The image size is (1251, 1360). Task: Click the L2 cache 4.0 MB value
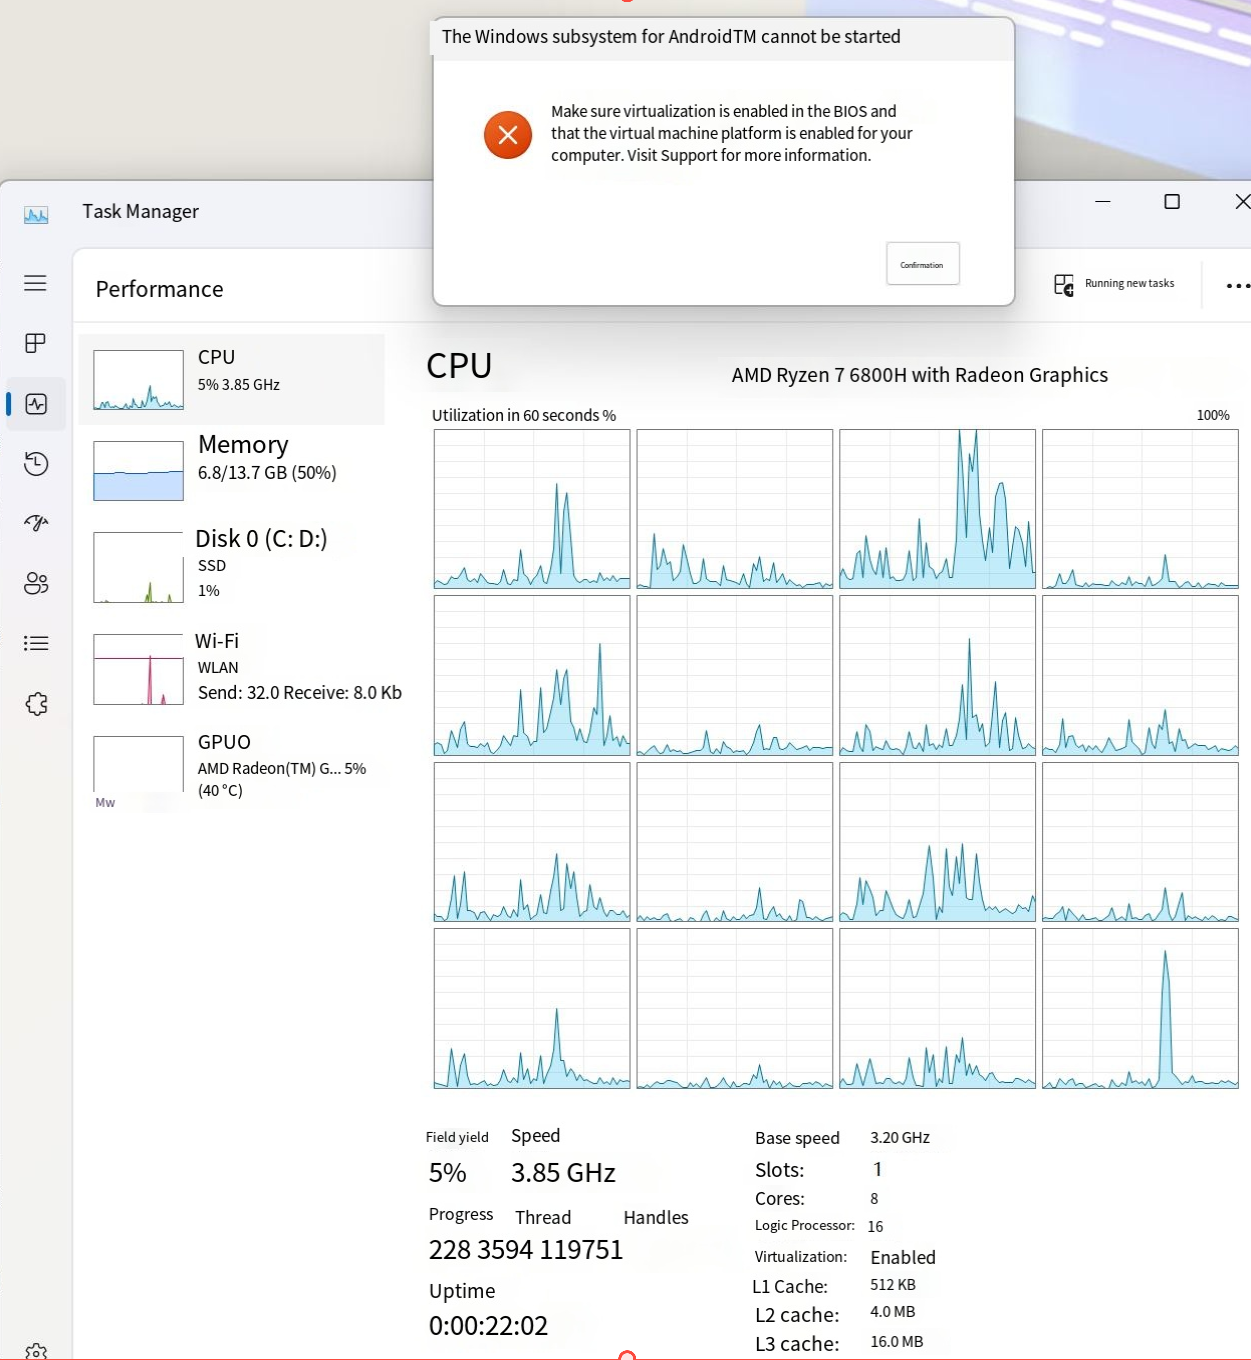(x=892, y=1312)
